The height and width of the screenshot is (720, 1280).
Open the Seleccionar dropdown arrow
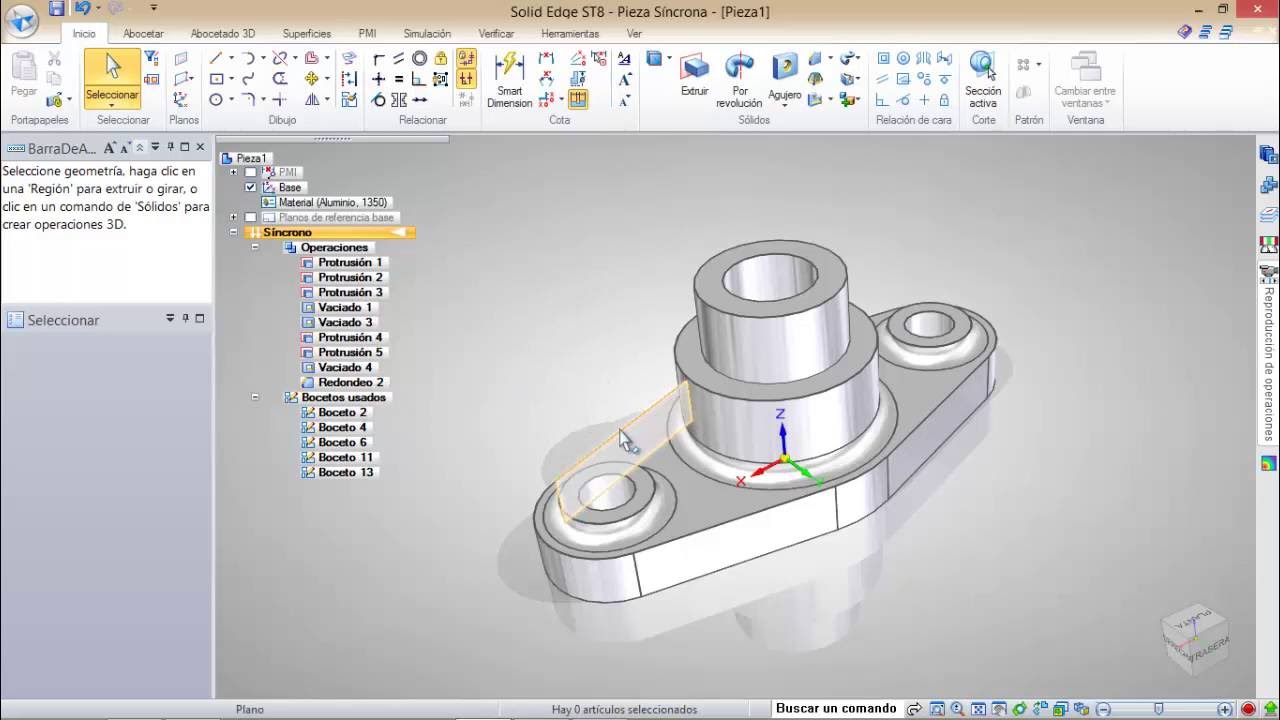click(x=111, y=104)
